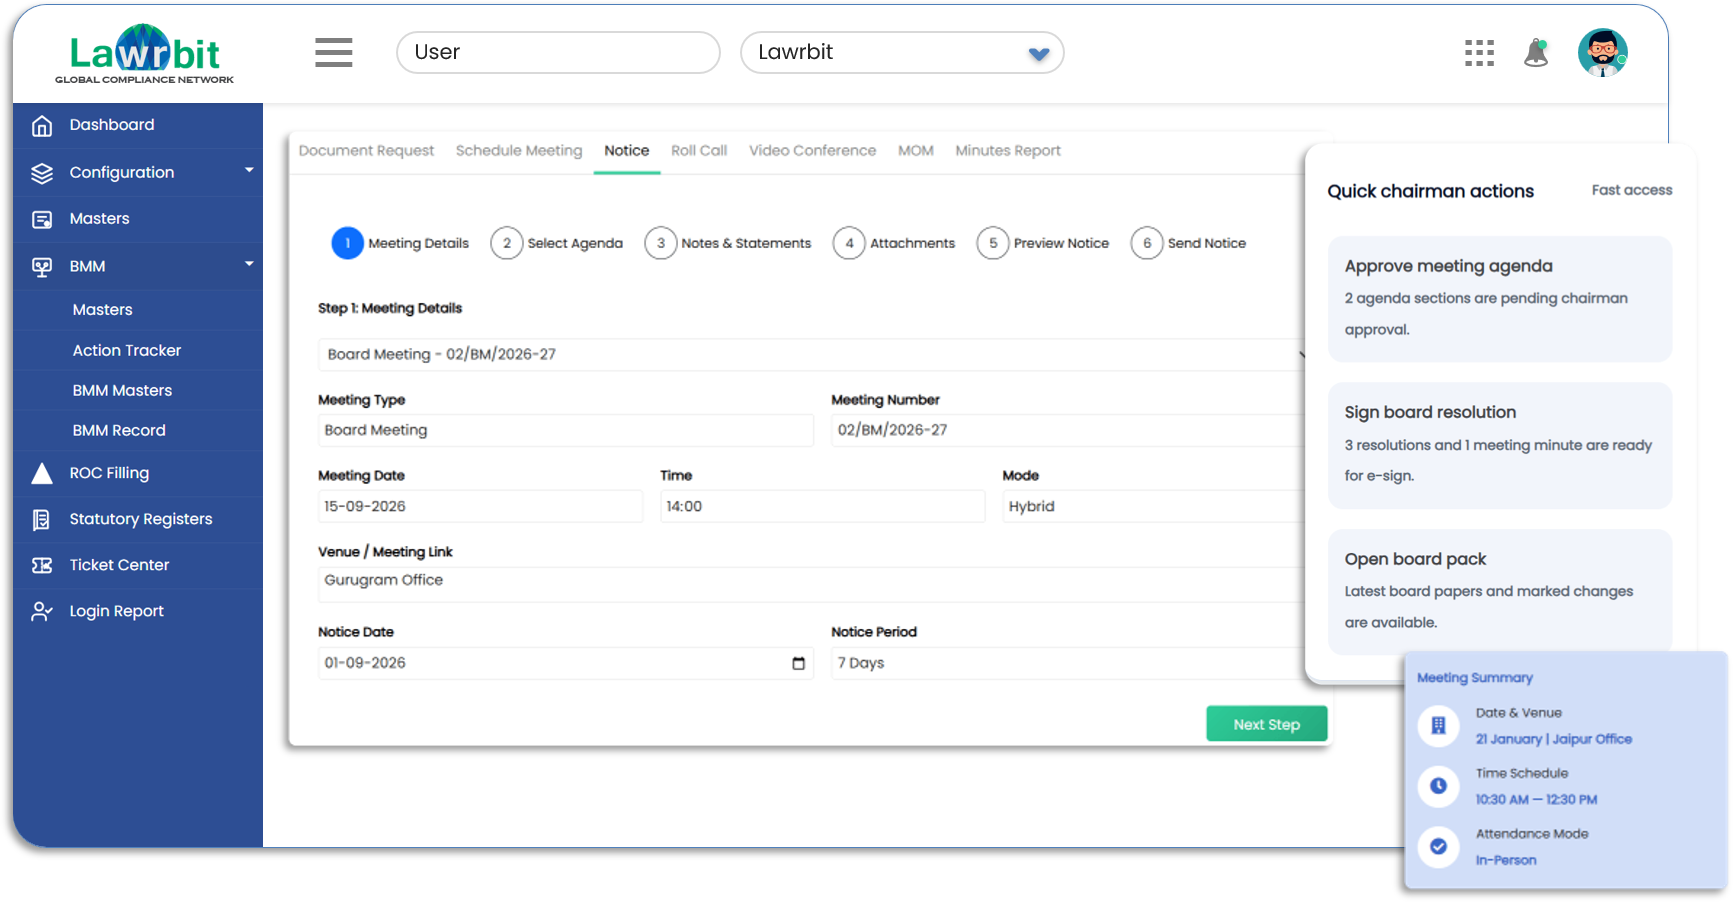
Task: Open Ticket Center in sidebar
Action: 138,566
